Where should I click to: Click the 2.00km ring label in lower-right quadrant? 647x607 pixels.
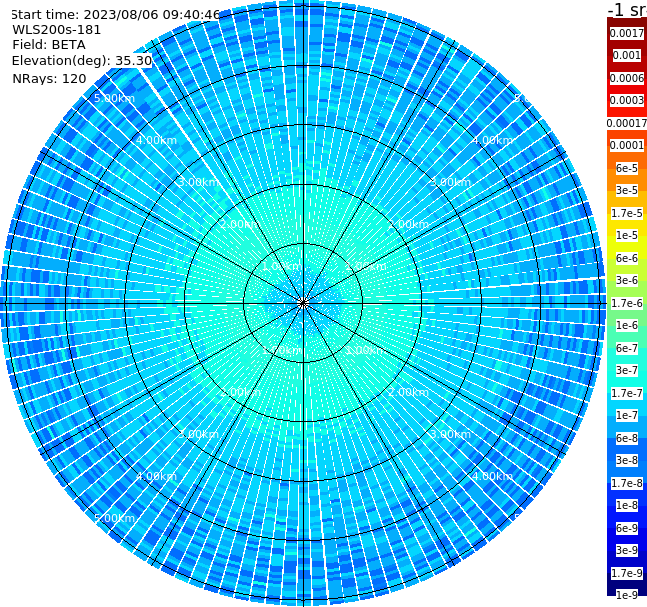408,392
